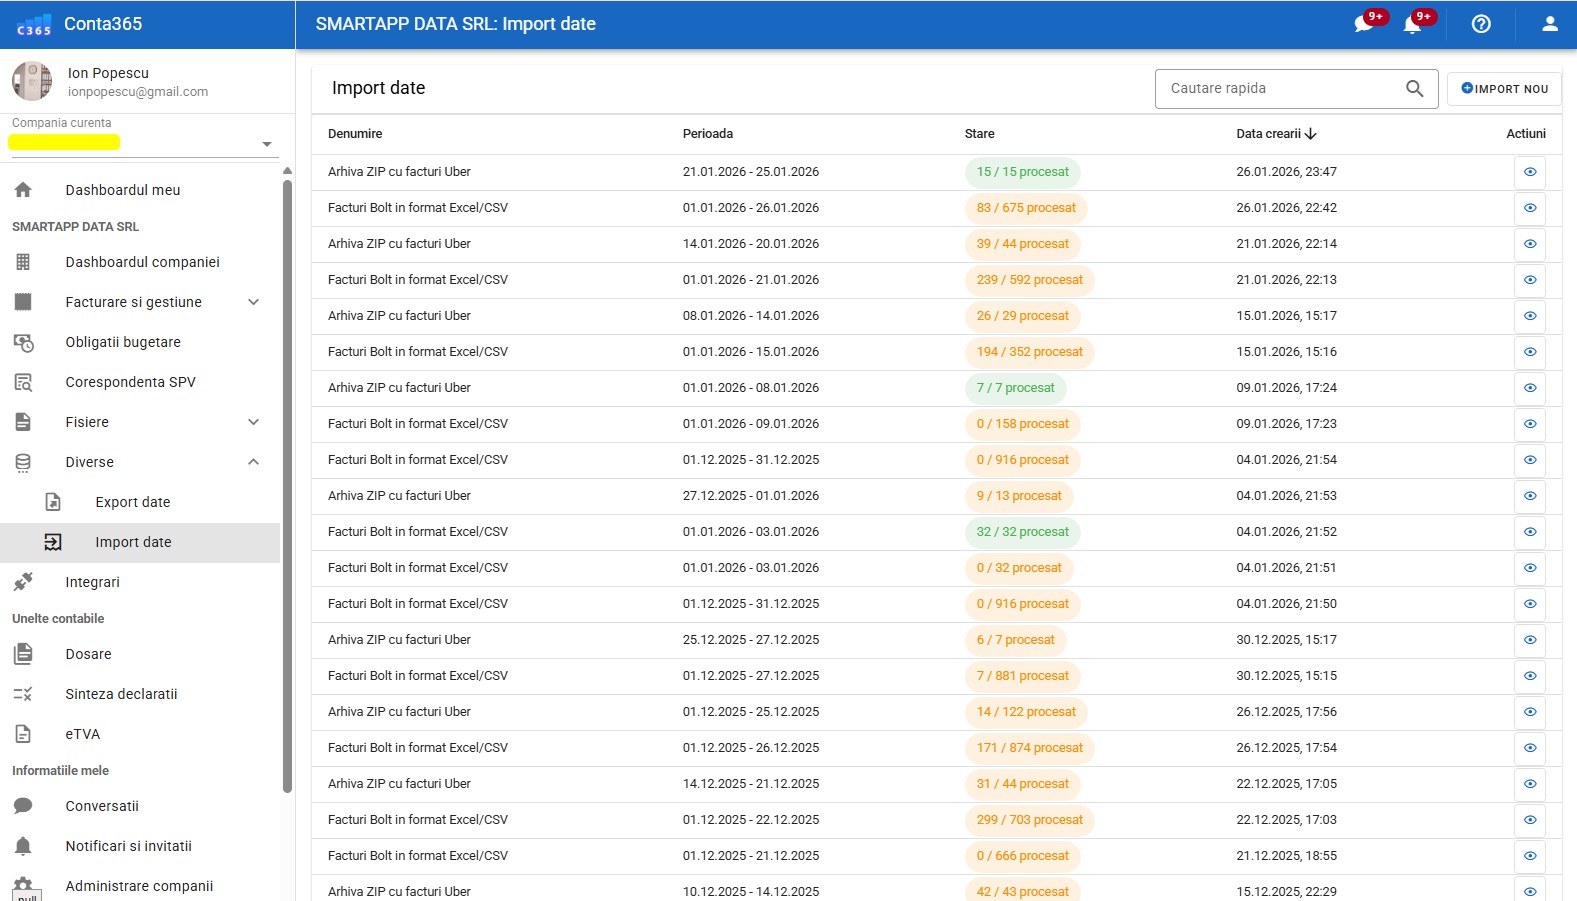
Task: Click eye icon for import created 09.01.2026, 17:24
Action: [1529, 388]
